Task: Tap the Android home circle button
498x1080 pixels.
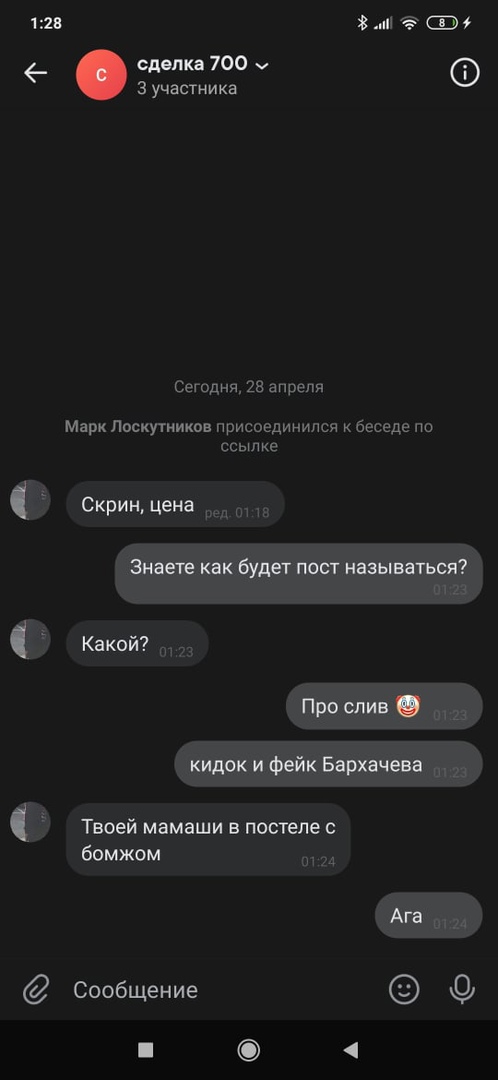Action: (248, 1050)
